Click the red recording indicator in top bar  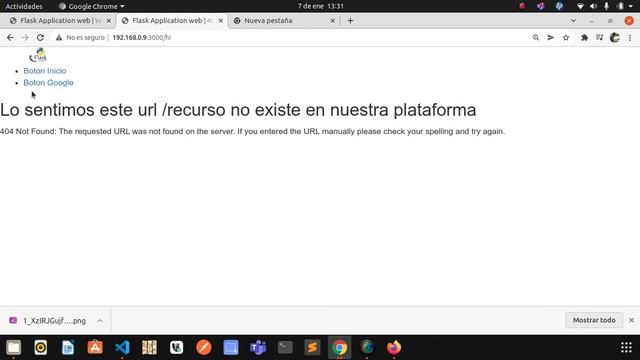click(522, 6)
